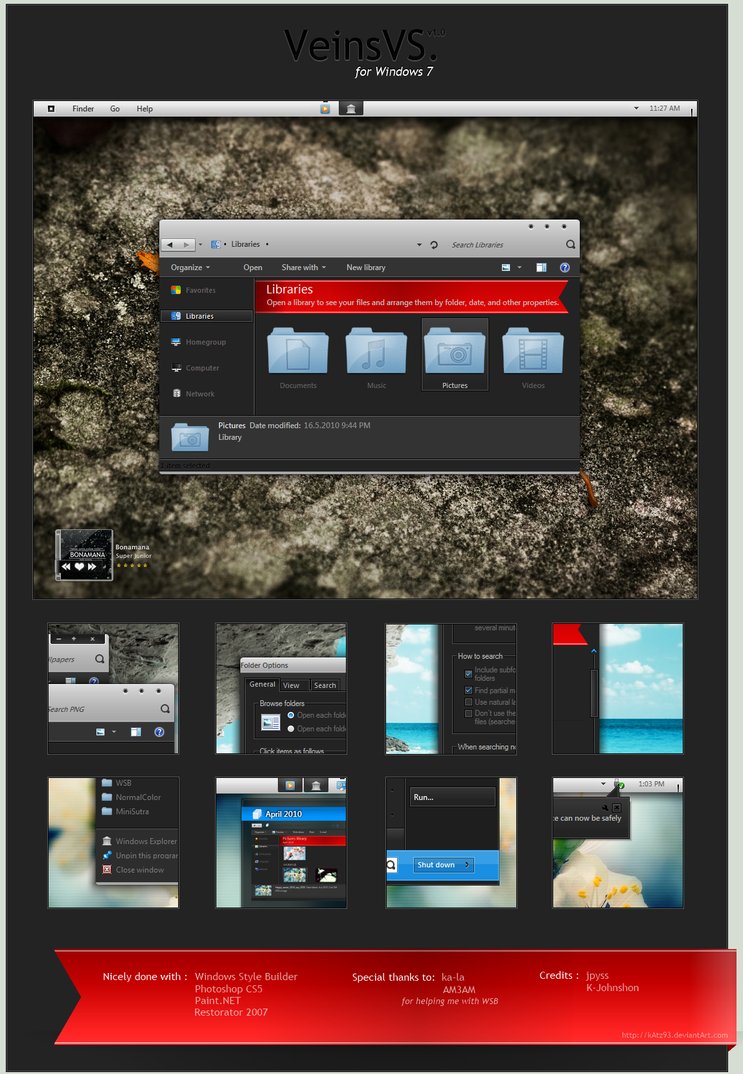Go back in the Libraries window
Screen dimensions: 743x1074
170,245
